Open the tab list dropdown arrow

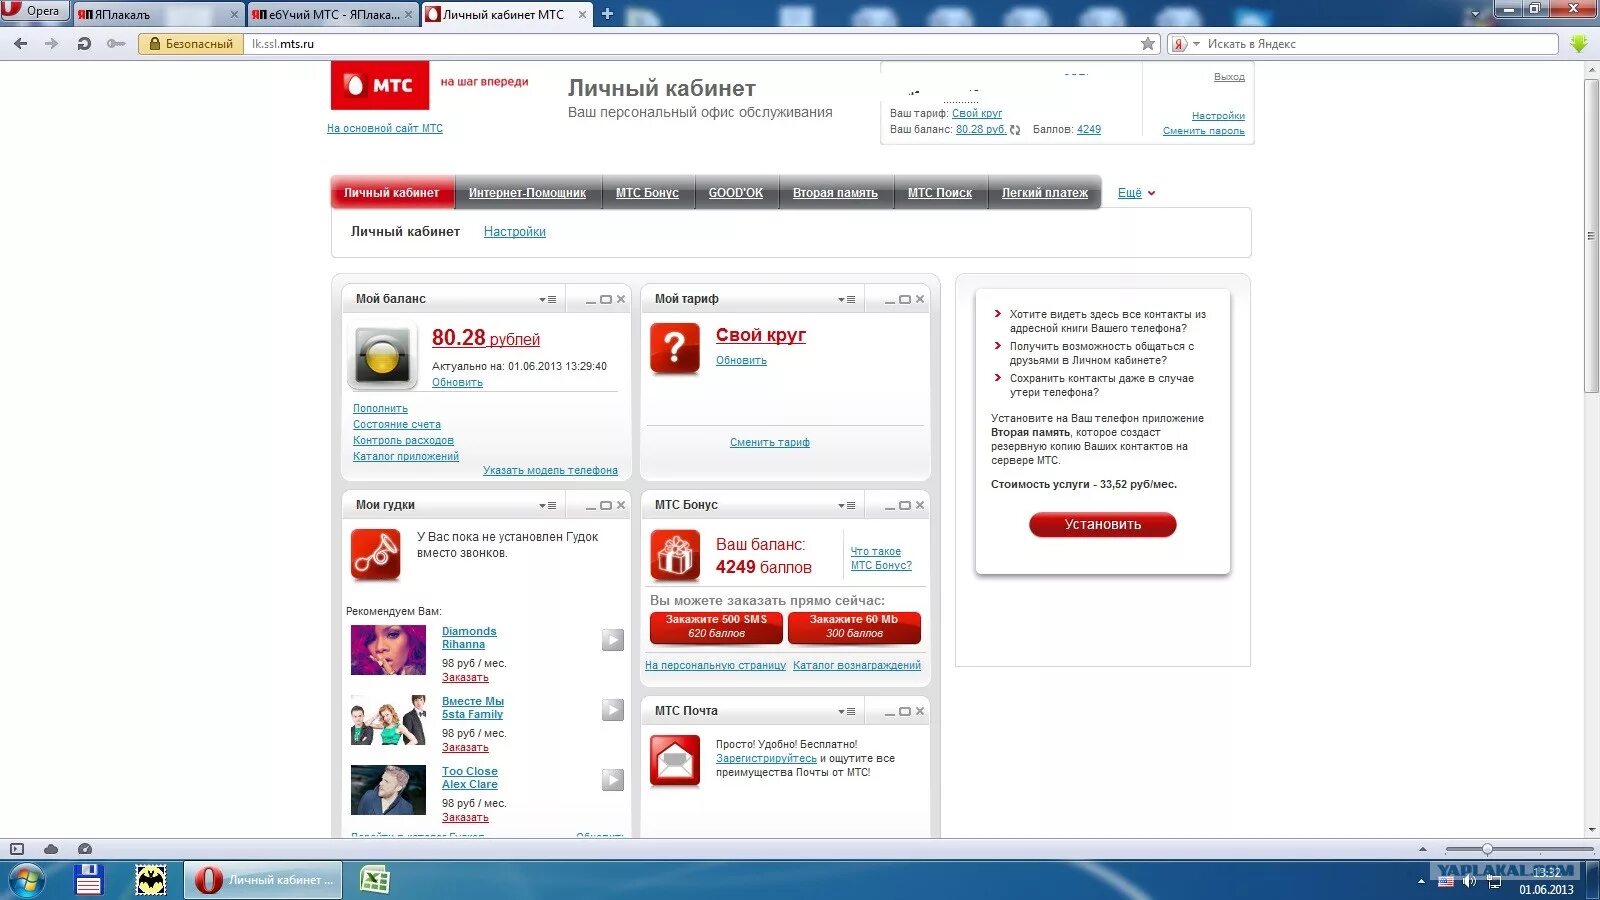(x=1477, y=15)
